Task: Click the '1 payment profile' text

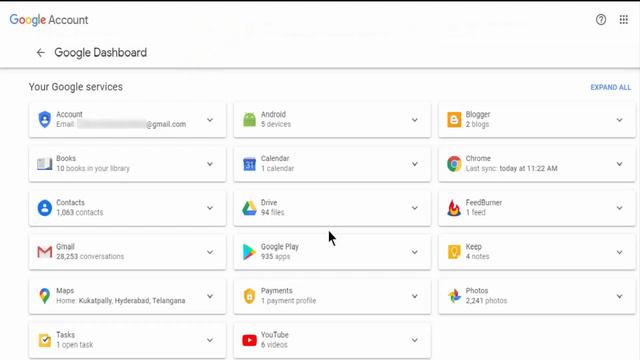Action: tap(288, 301)
